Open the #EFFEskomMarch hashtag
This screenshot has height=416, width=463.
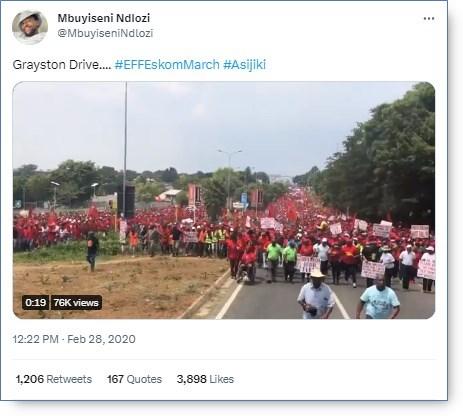167,64
